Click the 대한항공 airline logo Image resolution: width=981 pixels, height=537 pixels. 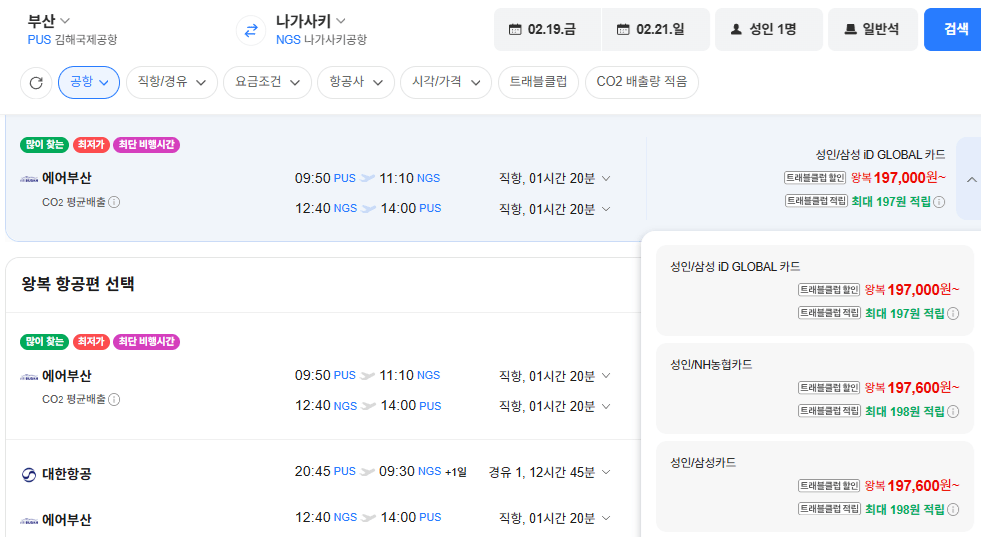point(29,474)
